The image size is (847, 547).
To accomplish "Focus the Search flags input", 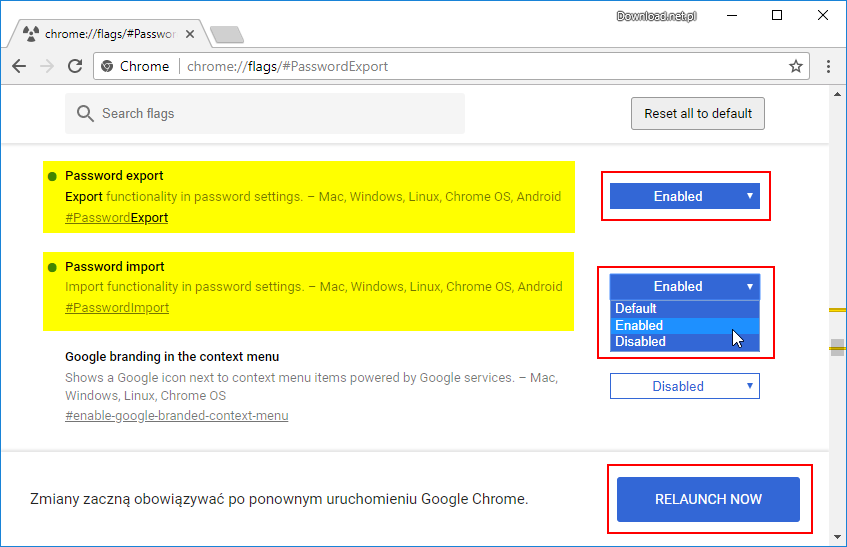I will pyautogui.click(x=265, y=113).
